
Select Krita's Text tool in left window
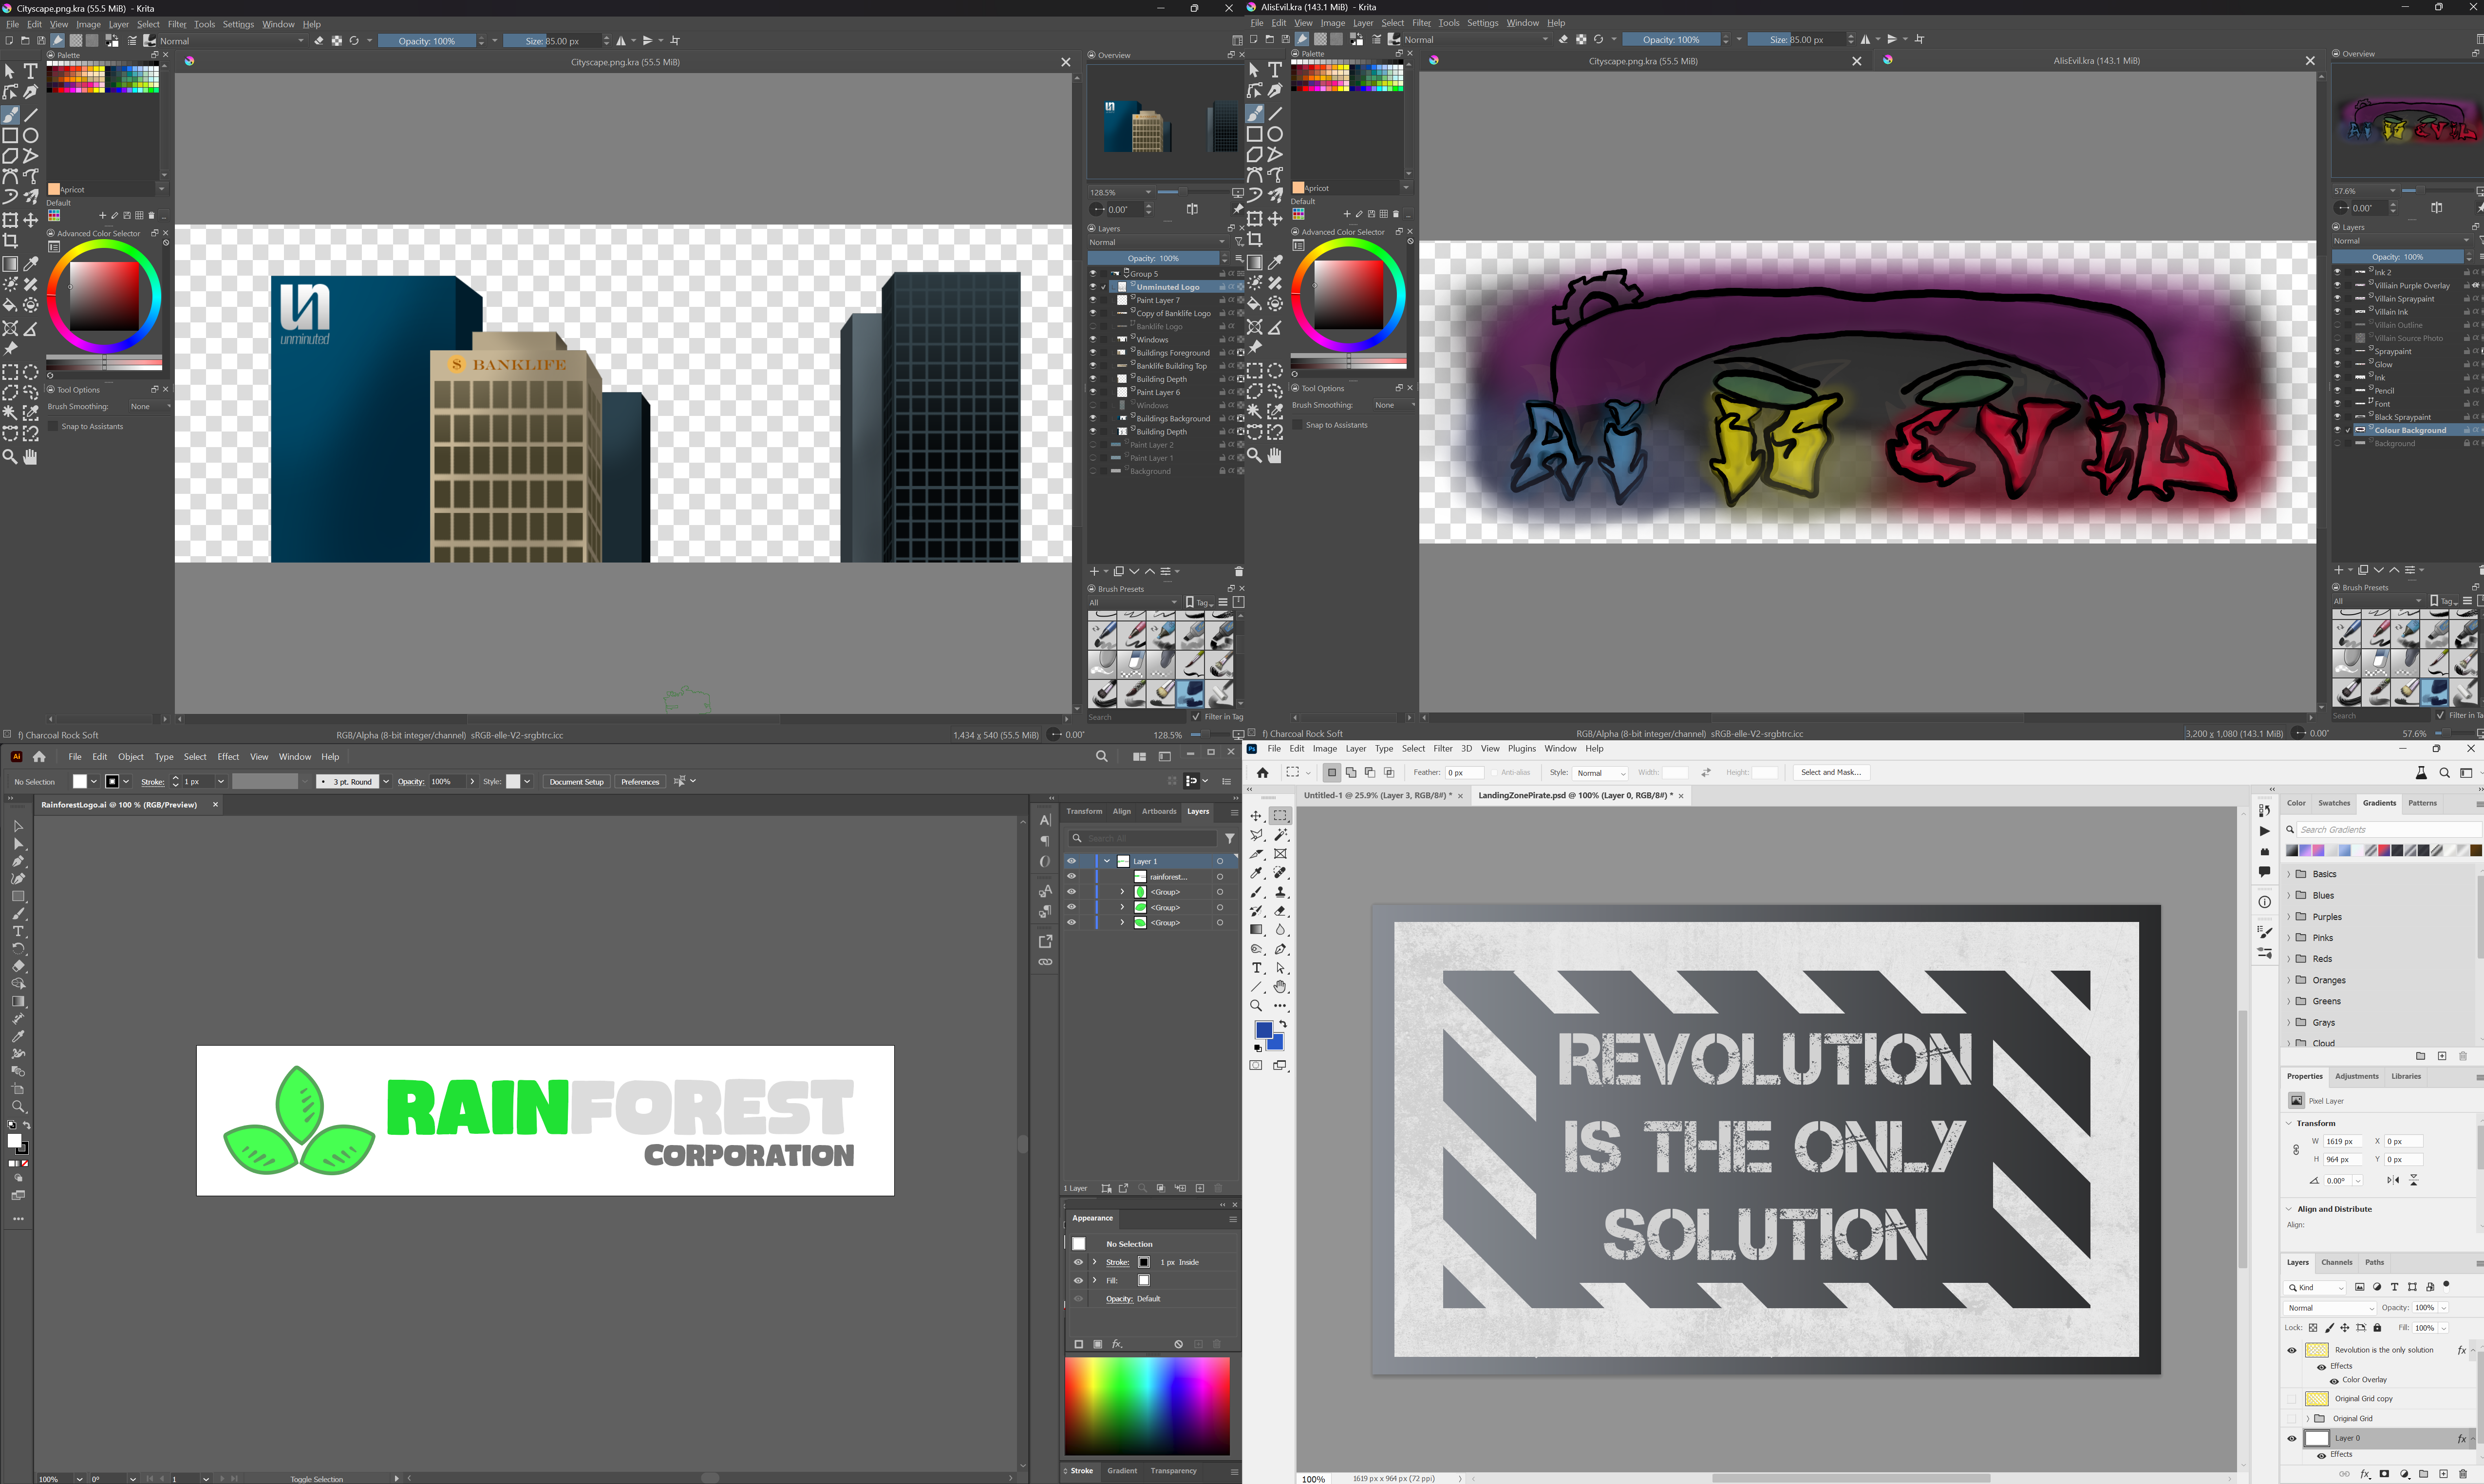[x=31, y=71]
